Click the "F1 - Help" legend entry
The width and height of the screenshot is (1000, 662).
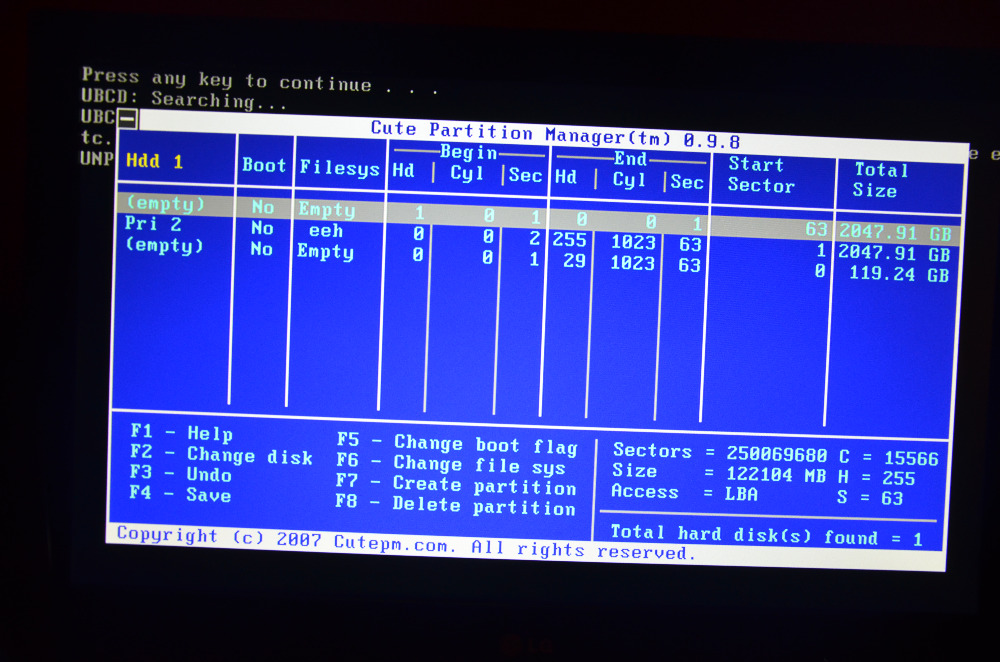(182, 432)
